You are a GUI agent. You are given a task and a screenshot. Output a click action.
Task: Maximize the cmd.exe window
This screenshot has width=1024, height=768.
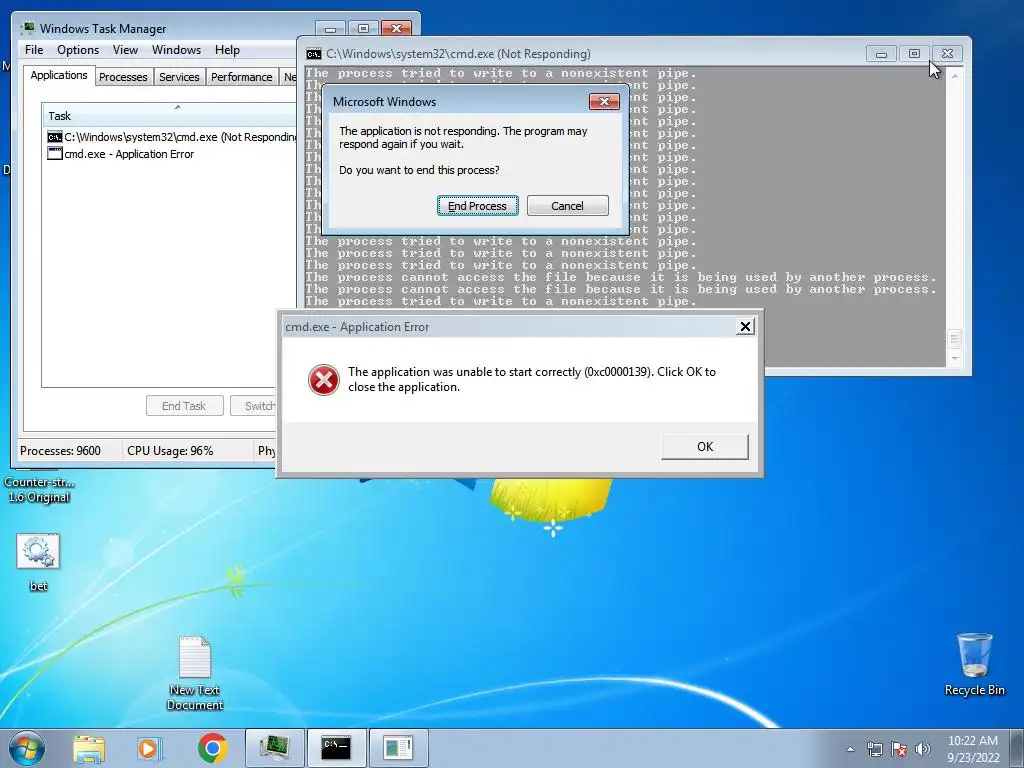(x=914, y=54)
